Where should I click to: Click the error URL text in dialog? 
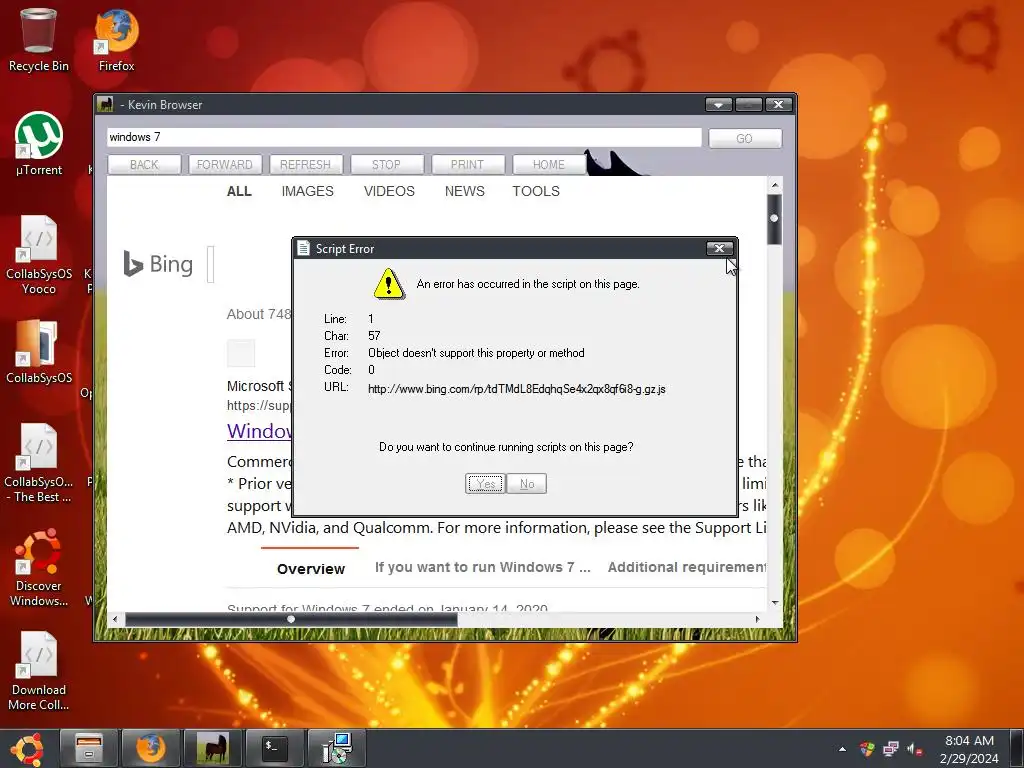pos(517,389)
